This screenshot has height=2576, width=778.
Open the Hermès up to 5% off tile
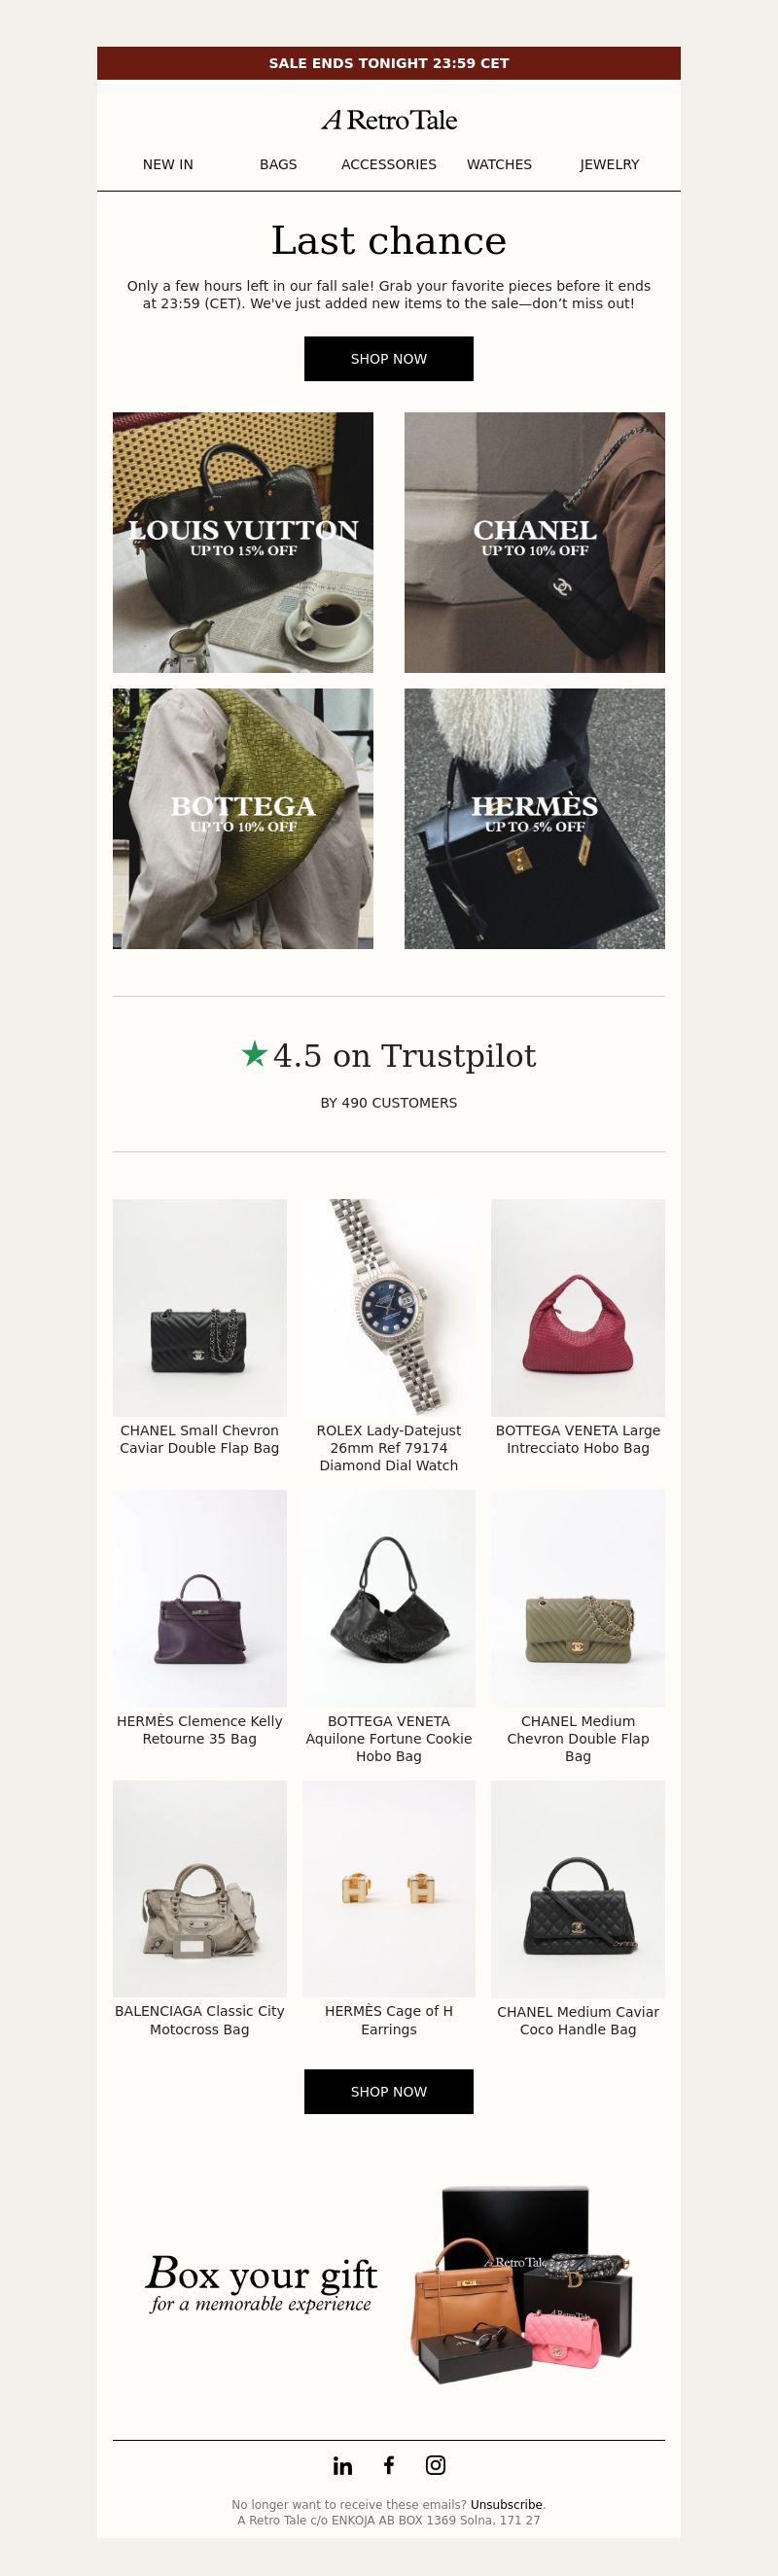[x=535, y=818]
